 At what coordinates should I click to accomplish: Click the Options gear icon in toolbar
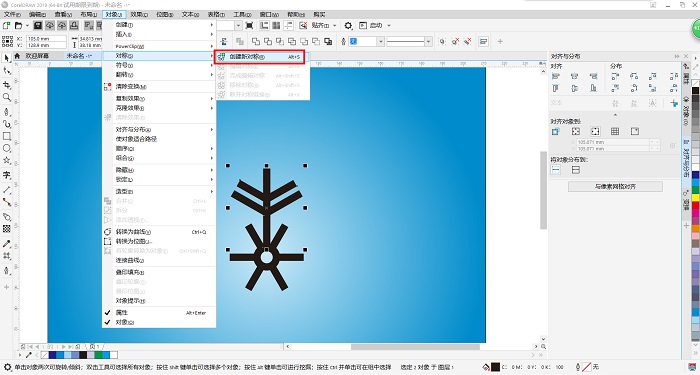pyautogui.click(x=348, y=25)
